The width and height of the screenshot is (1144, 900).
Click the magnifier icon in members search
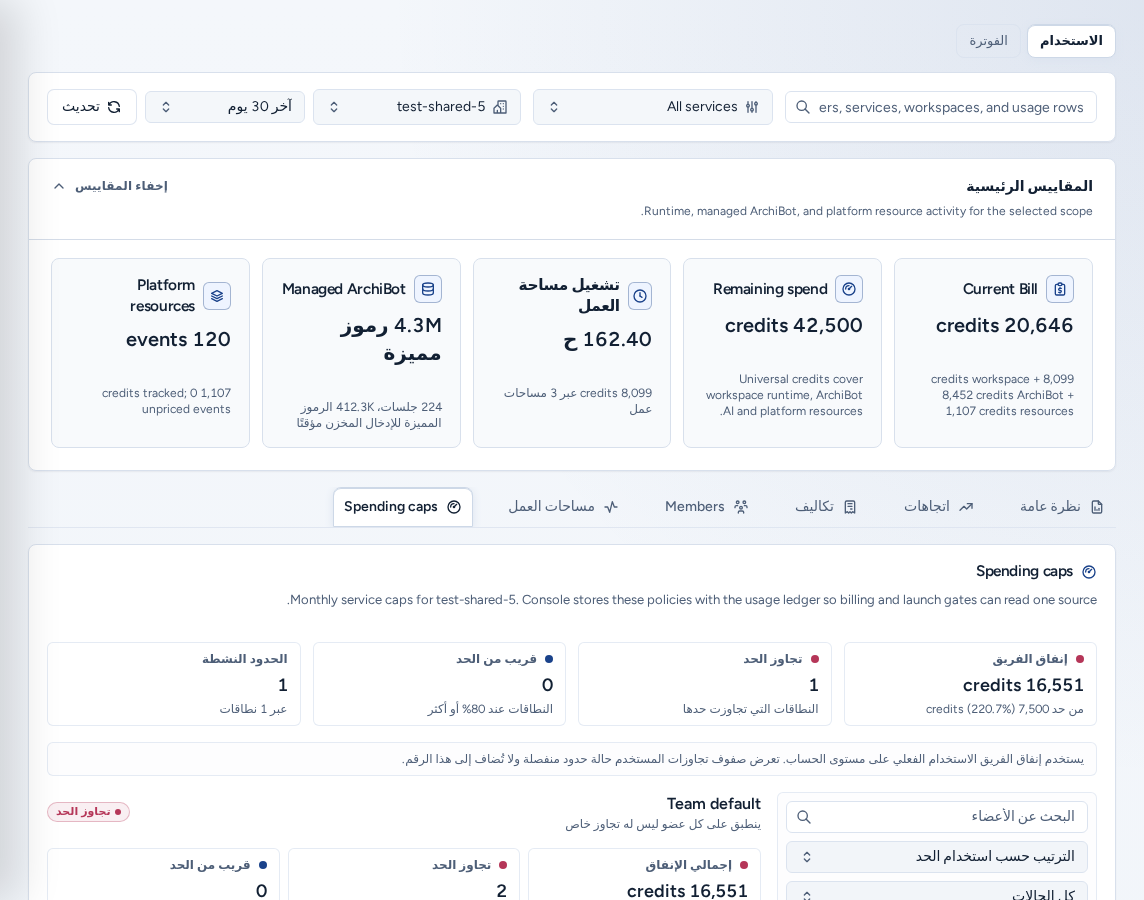pyautogui.click(x=804, y=817)
